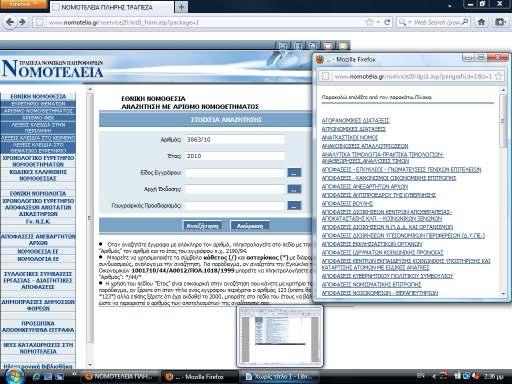Select ΑΠΟΦΑΣΕΙΣ ΕΚΚΛΗΣΙΑΣΤΙΚΩΝ ΟΡΓΑΝΩΝ in the popup
512x384 pixels.
coord(372,244)
